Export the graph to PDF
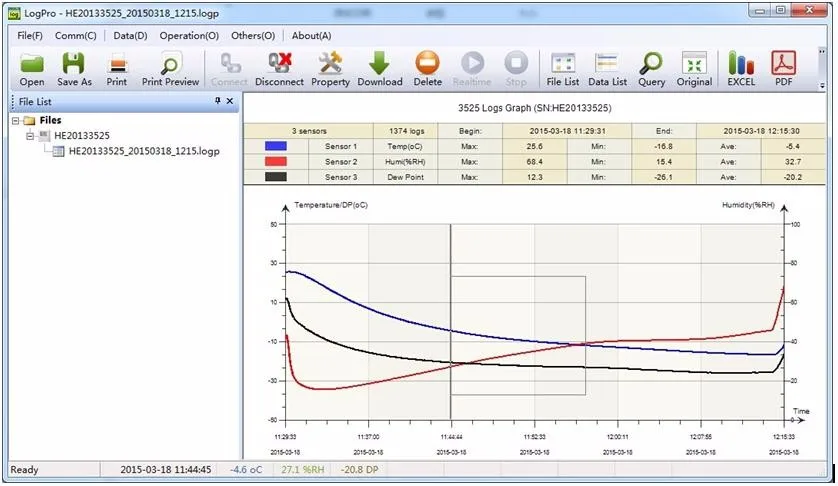The width and height of the screenshot is (838, 486). 783,70
